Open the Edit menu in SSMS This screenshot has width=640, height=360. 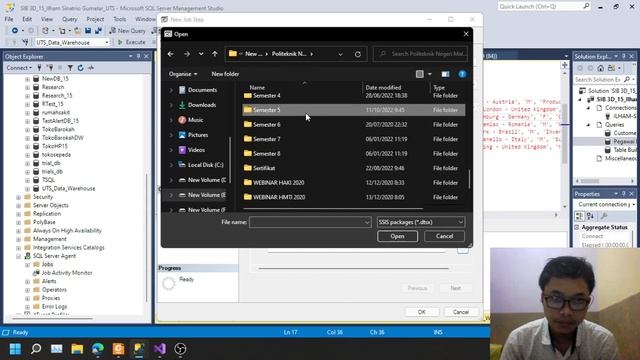[27, 19]
